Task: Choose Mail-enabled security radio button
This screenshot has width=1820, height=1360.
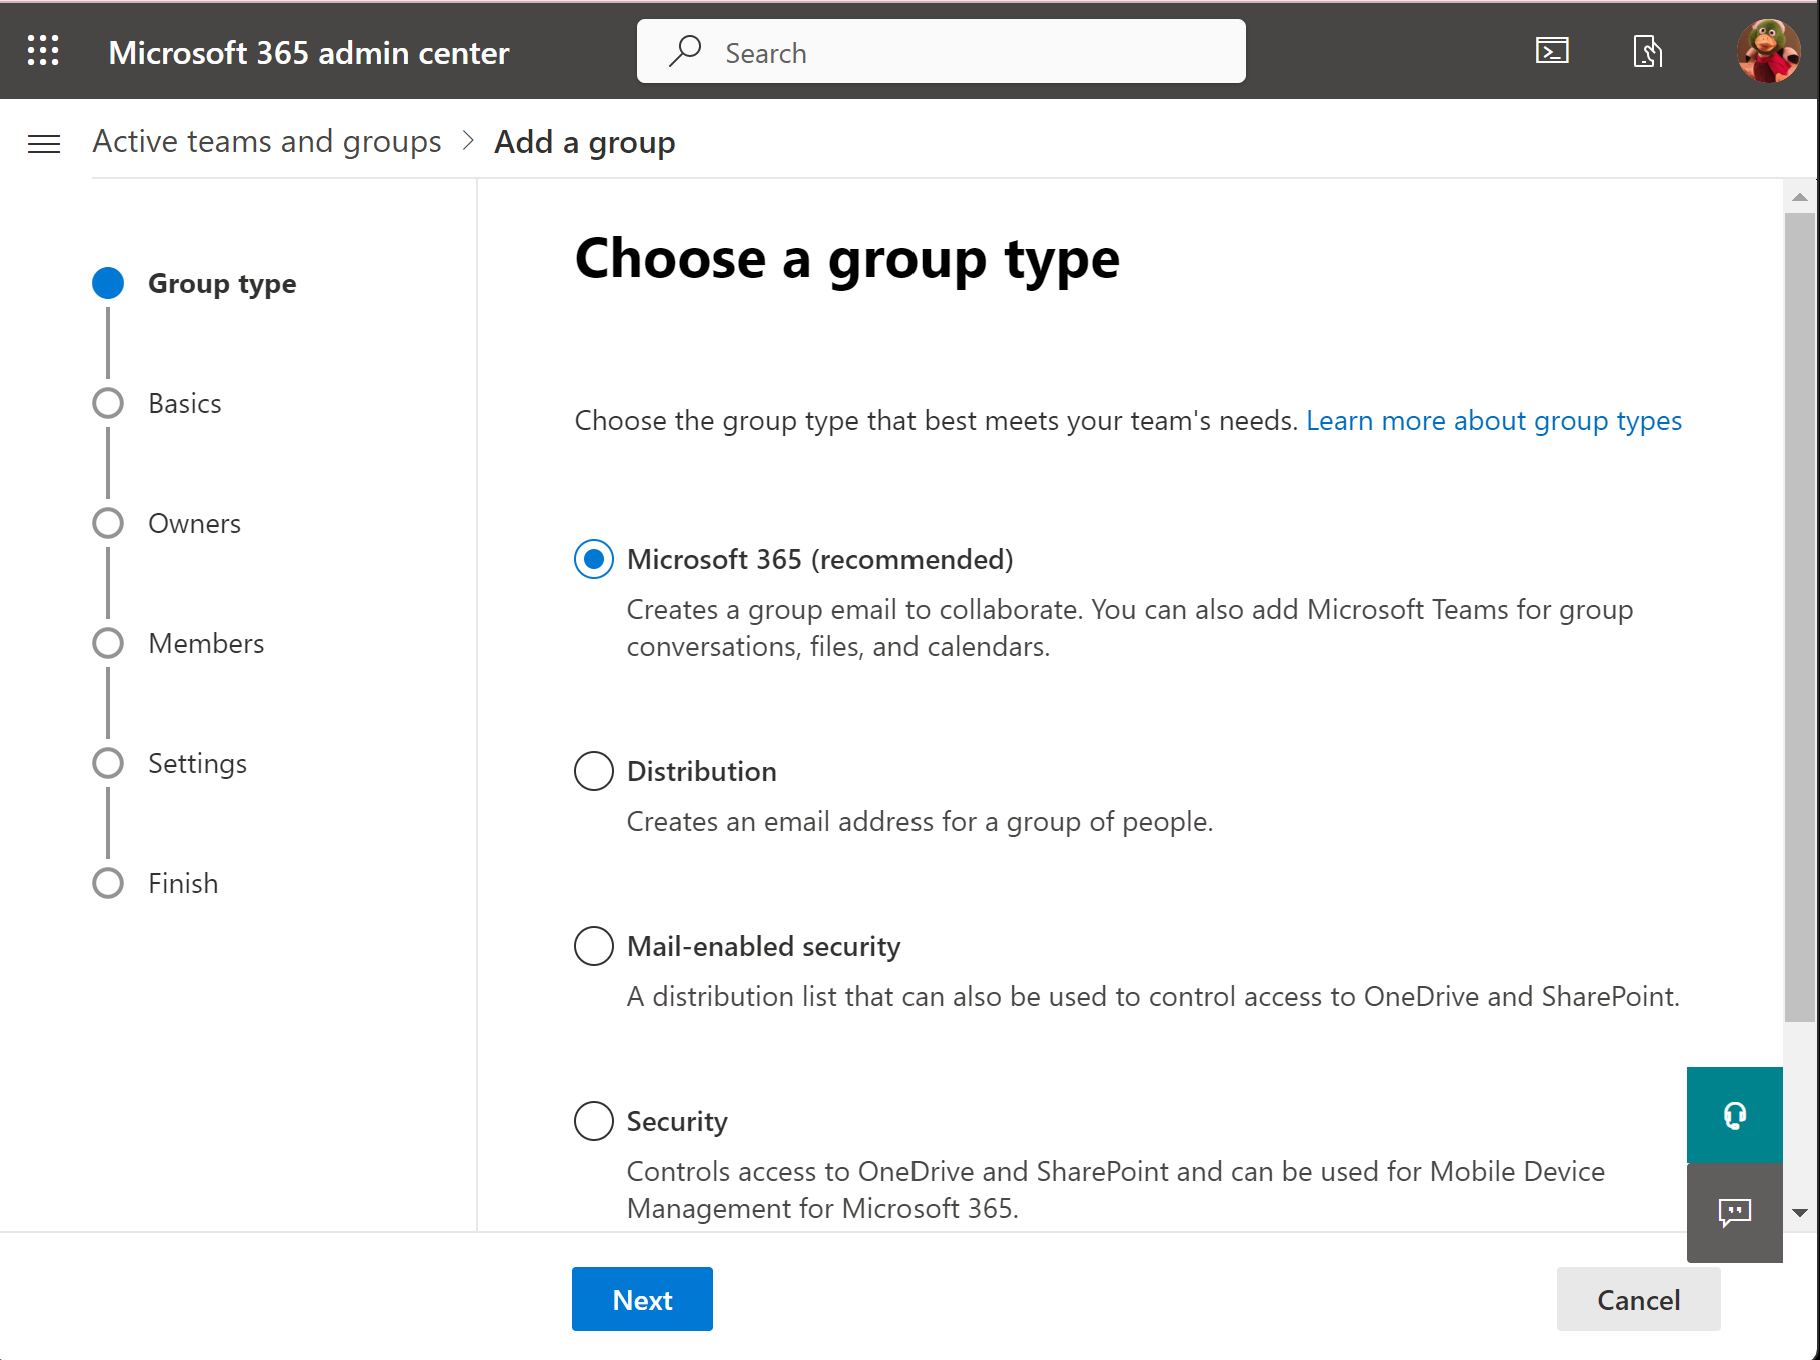Action: tap(594, 946)
